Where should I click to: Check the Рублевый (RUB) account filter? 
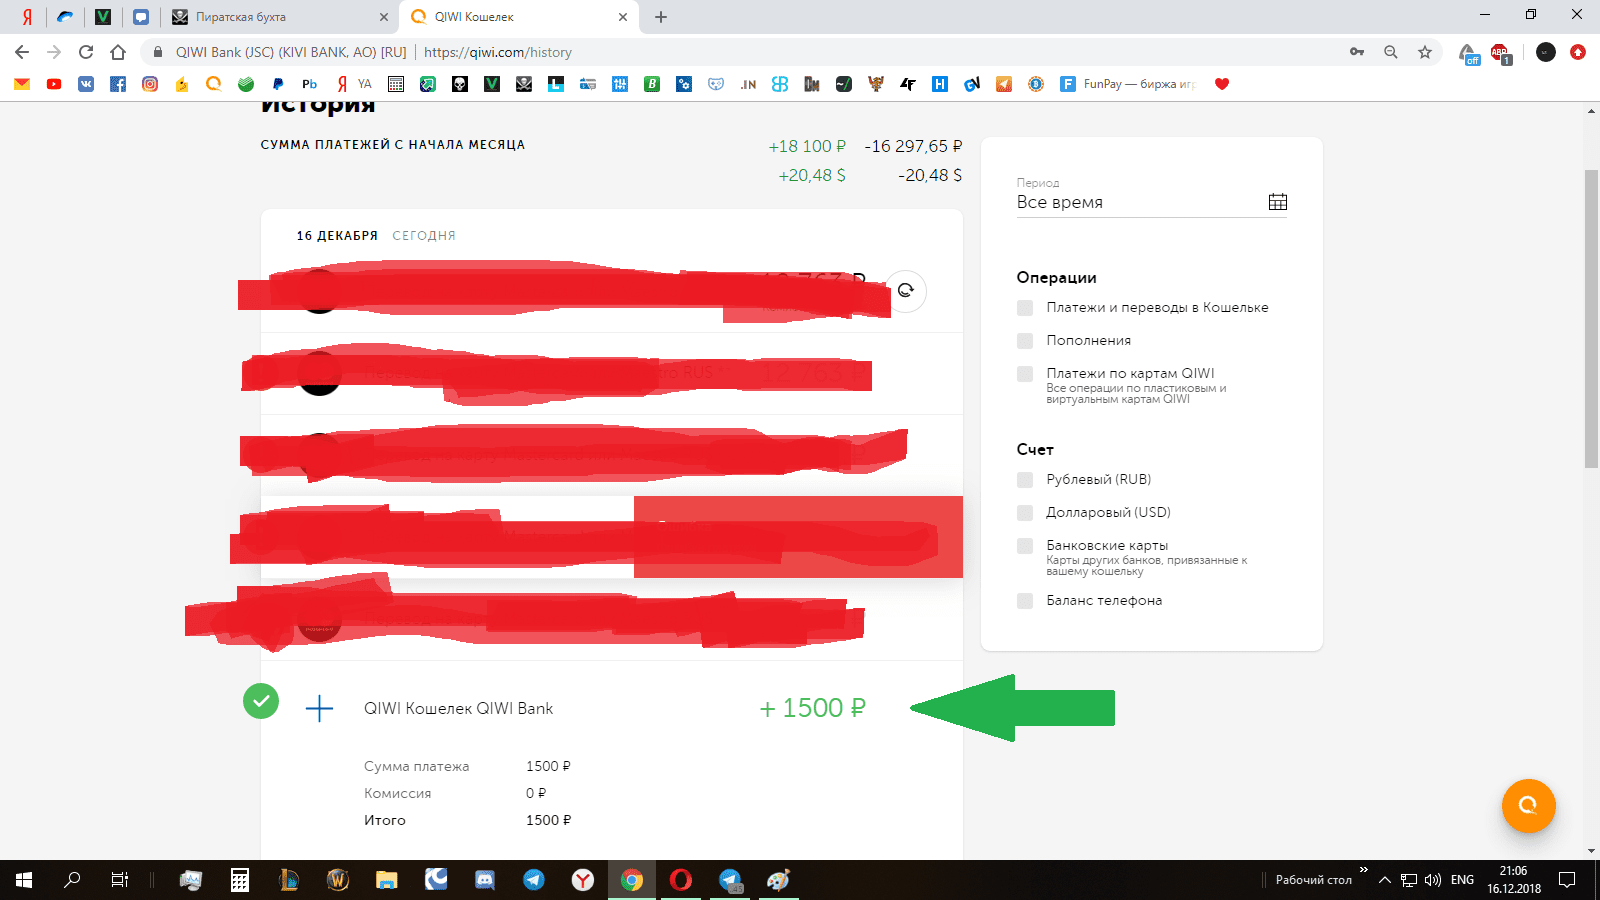click(x=1025, y=480)
